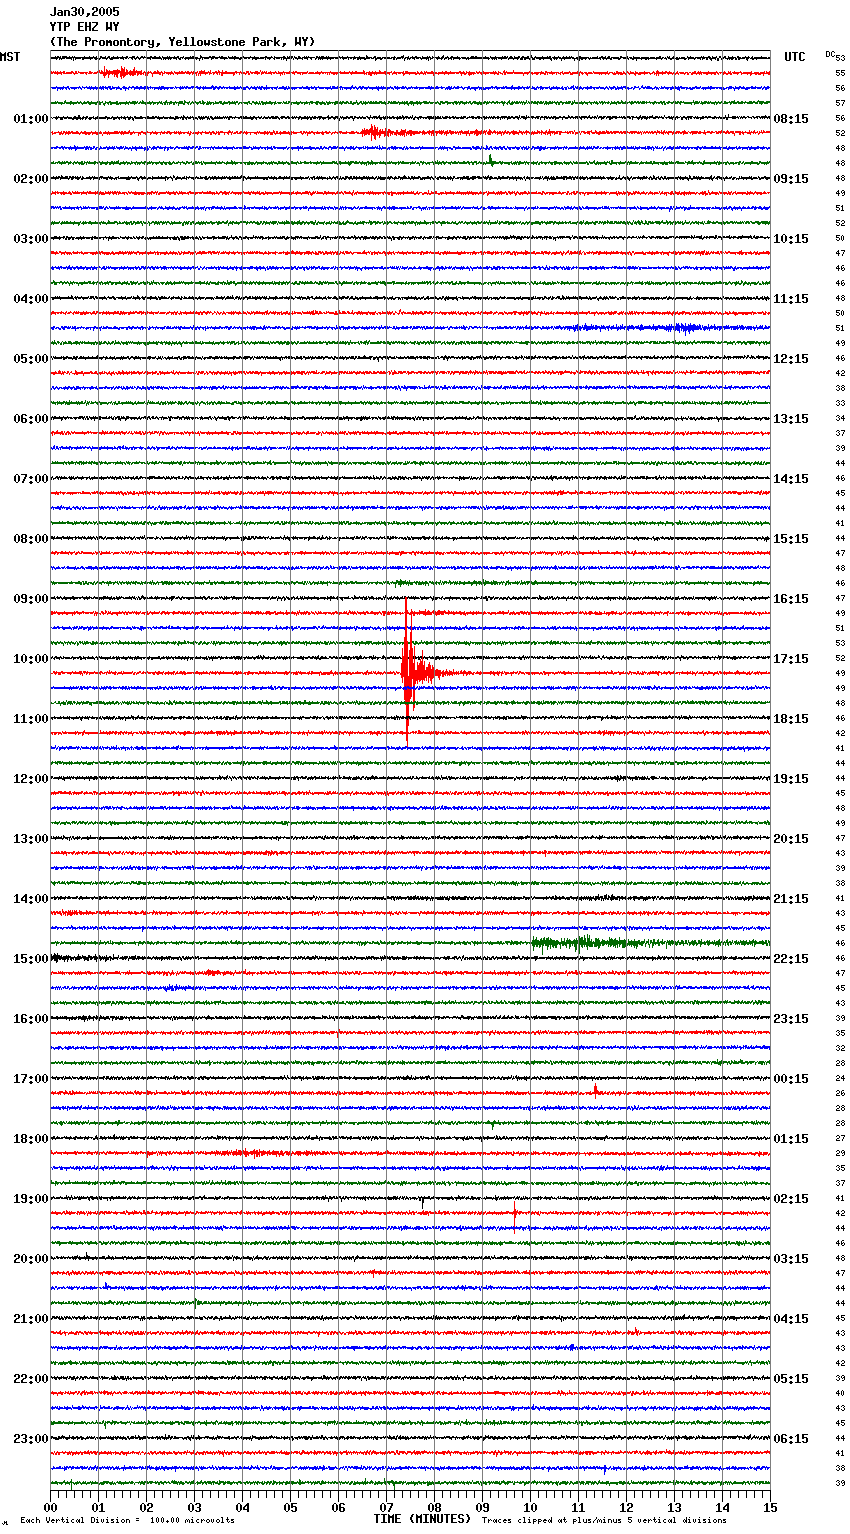Select the station code "YTP EHZ WY"
Image resolution: width=850 pixels, height=1534 pixels.
click(x=84, y=27)
